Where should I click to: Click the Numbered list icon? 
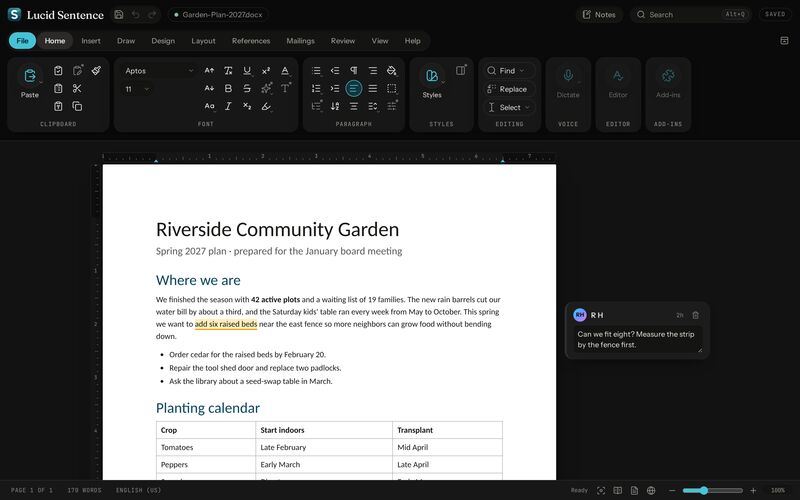tap(316, 88)
